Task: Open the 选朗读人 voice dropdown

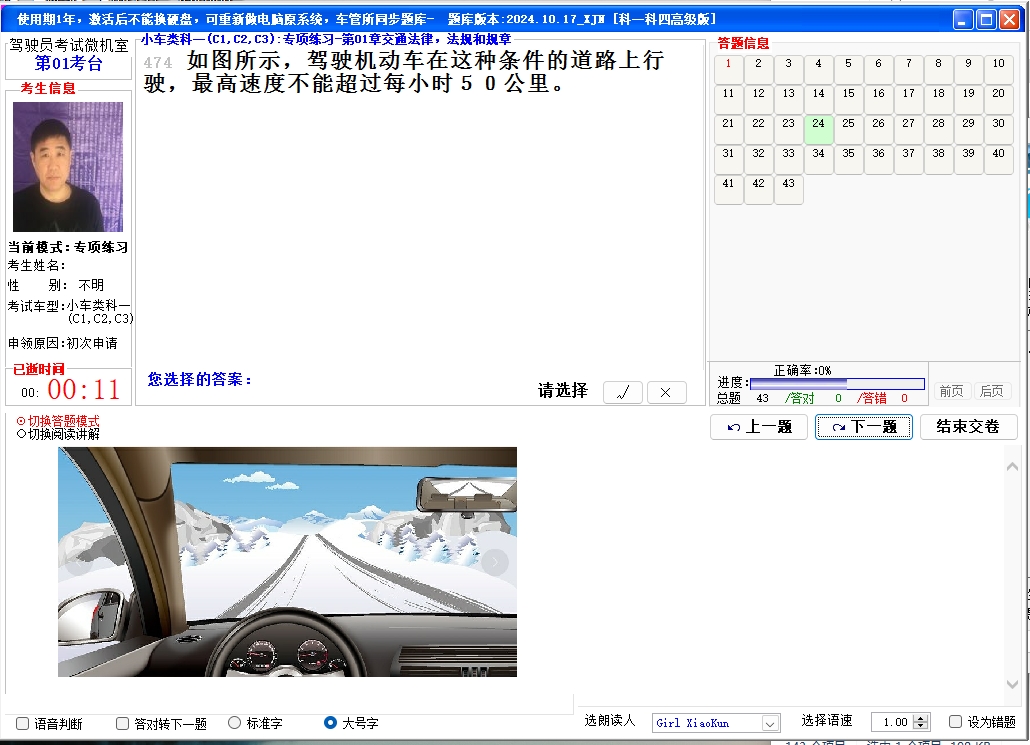Action: click(x=770, y=723)
